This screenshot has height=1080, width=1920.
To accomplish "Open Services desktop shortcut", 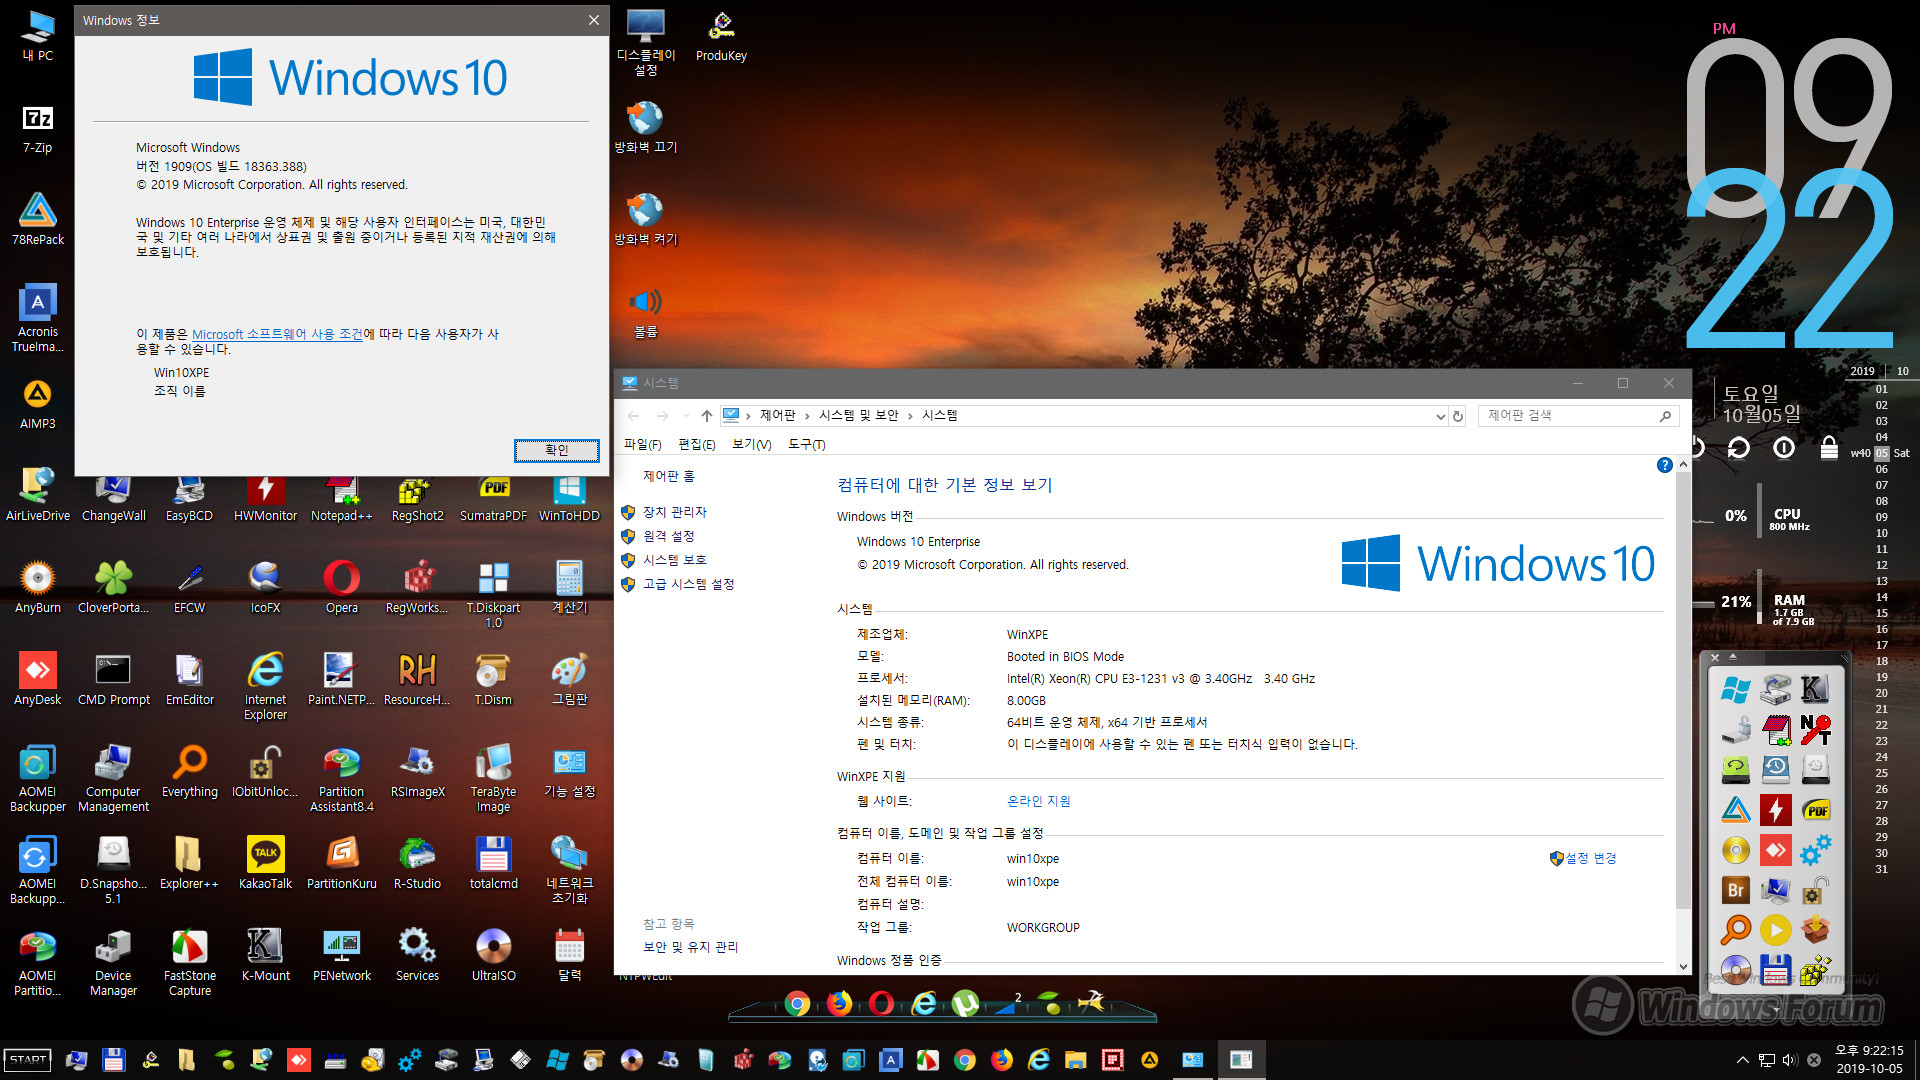I will tap(417, 955).
